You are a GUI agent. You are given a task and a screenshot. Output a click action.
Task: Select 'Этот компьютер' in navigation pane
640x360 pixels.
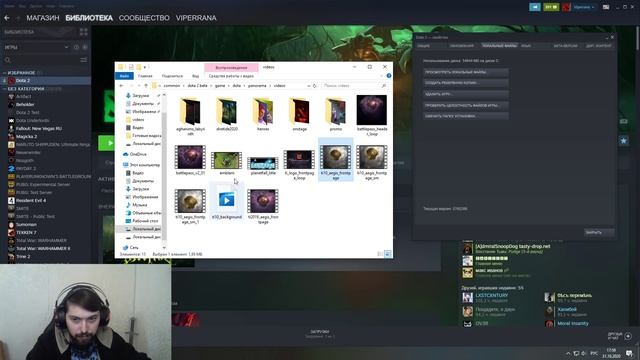[141, 165]
